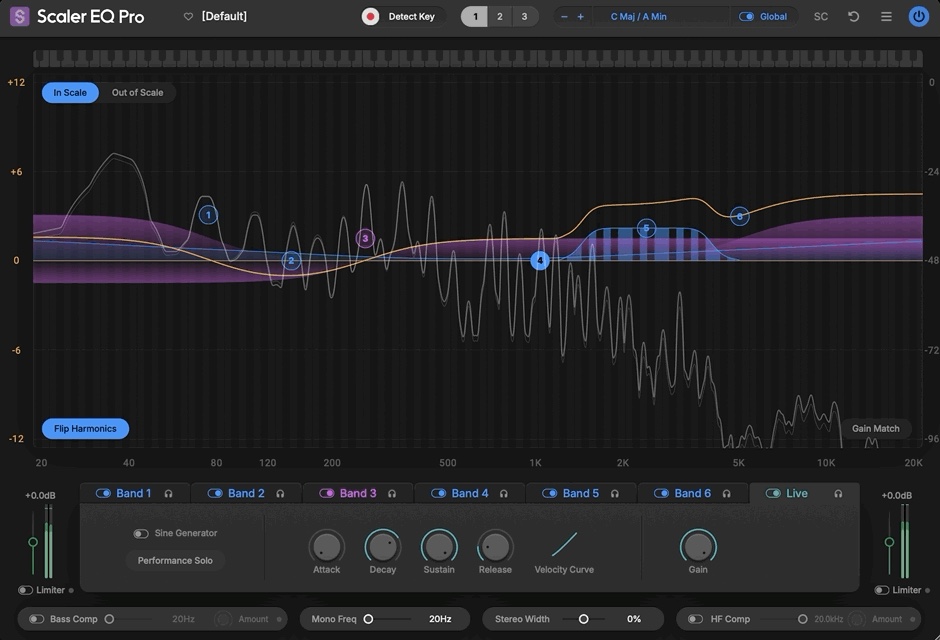Click the Decay knob
Screen dimensions: 940x640
tap(382, 547)
